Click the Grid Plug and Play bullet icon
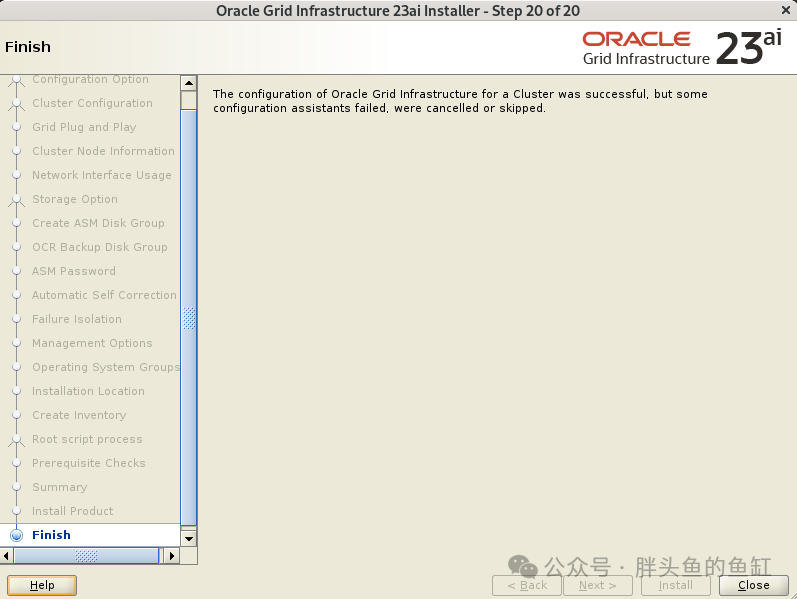This screenshot has width=797, height=599. click(x=17, y=127)
